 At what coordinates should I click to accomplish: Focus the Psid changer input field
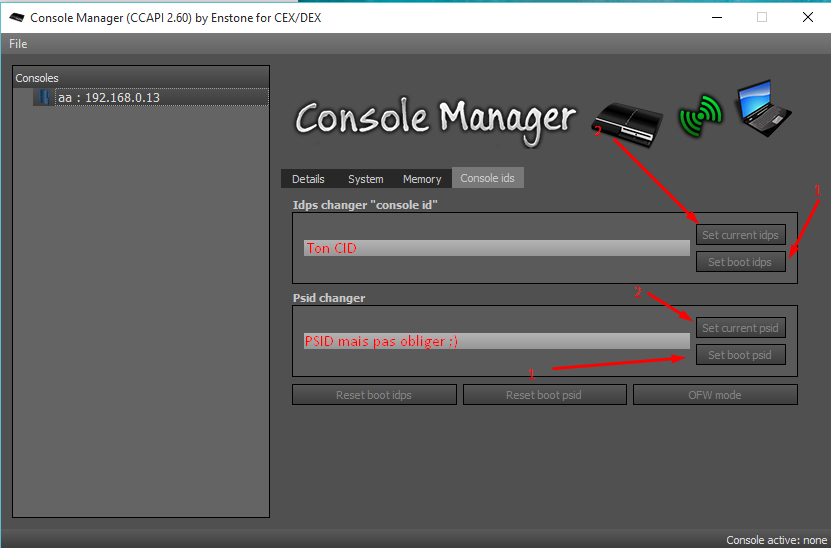(497, 341)
